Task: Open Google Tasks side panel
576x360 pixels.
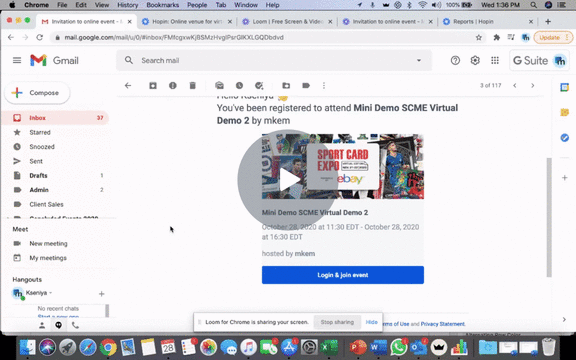Action: pos(565,138)
